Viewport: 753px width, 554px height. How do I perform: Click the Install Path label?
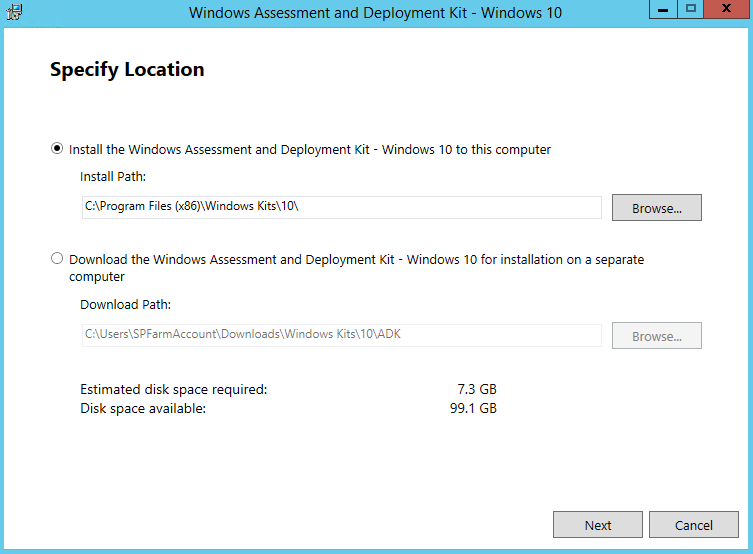113,177
